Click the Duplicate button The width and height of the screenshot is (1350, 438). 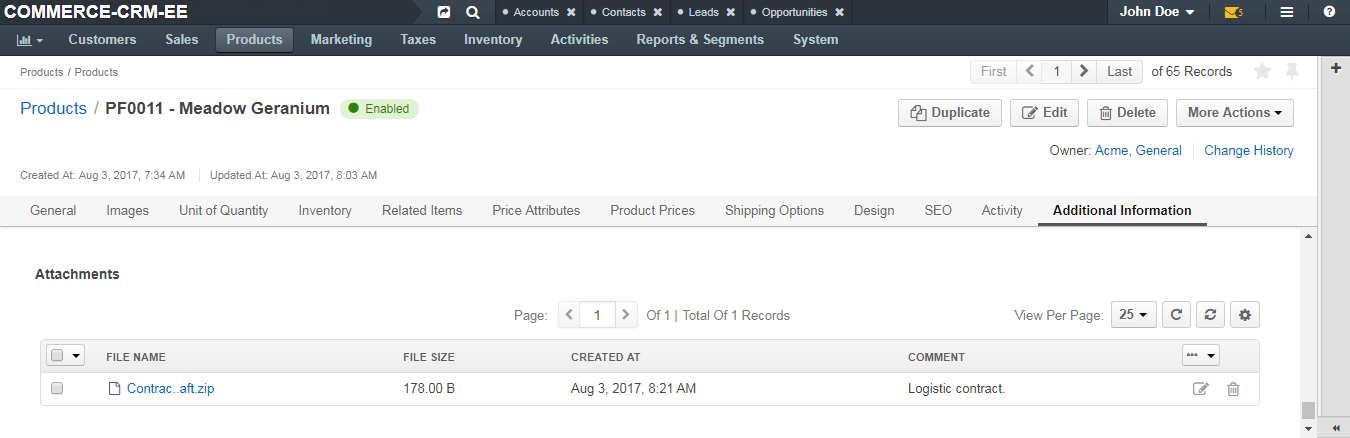pyautogui.click(x=950, y=113)
